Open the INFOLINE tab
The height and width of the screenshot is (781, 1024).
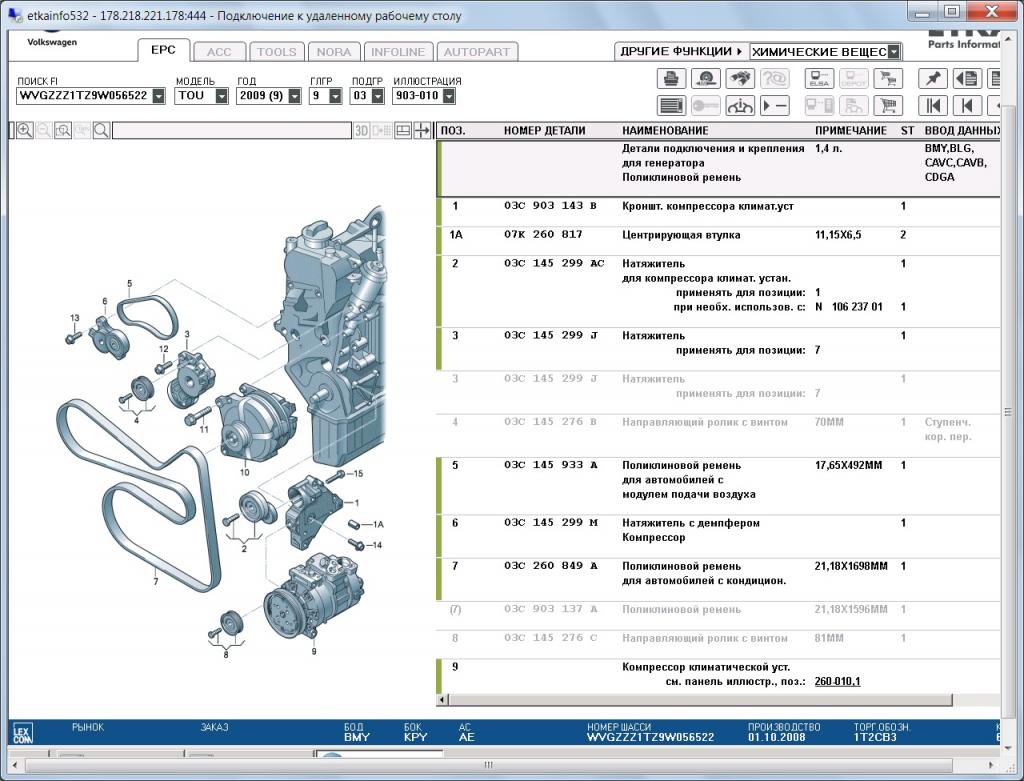pos(398,52)
